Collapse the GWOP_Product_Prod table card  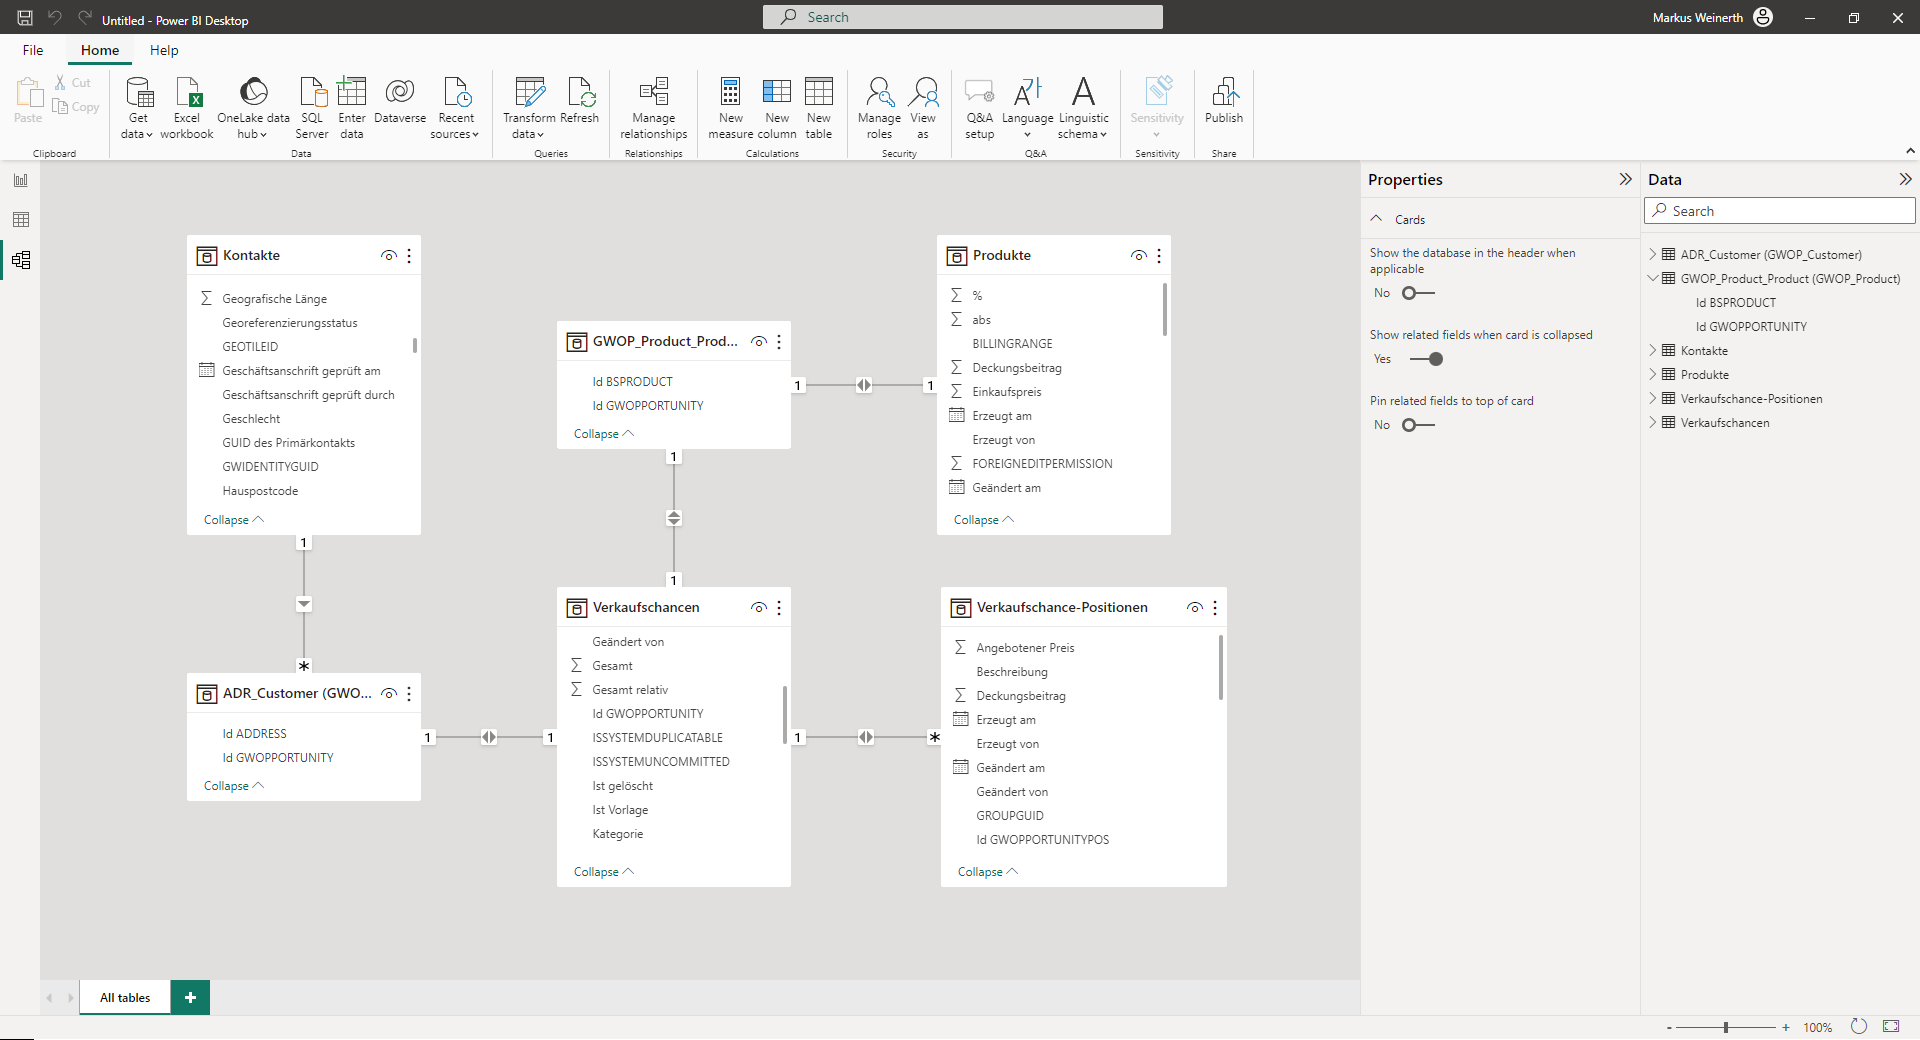603,434
